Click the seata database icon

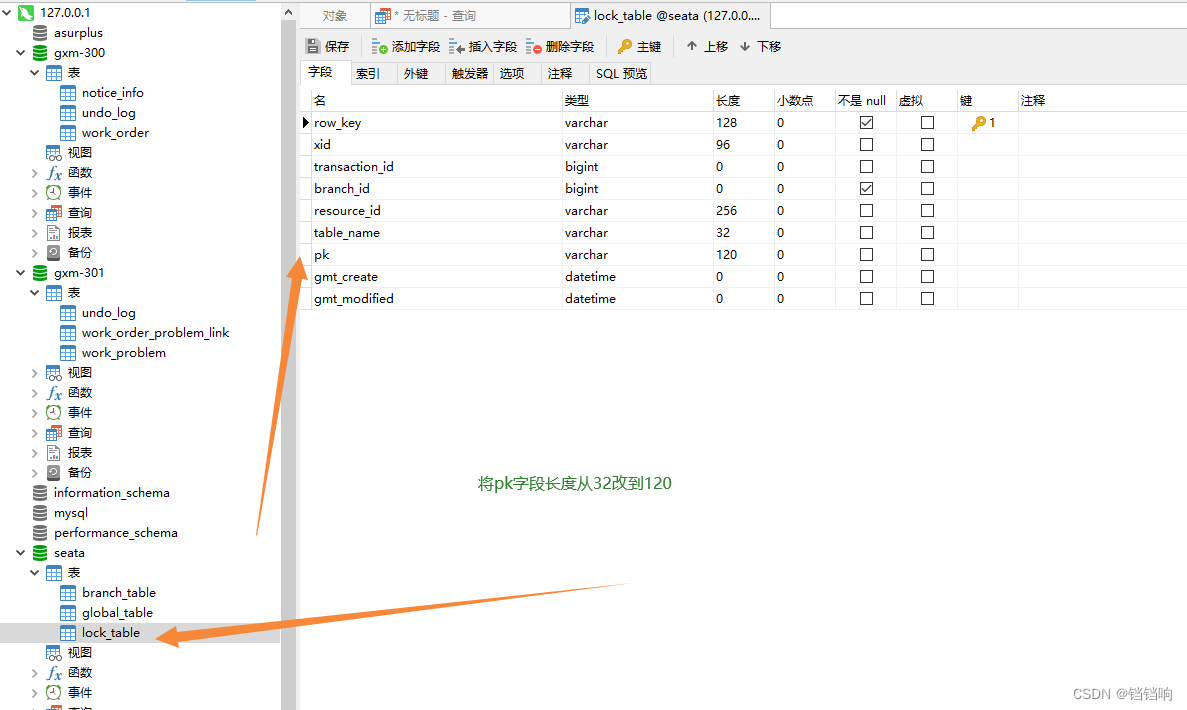click(x=40, y=553)
